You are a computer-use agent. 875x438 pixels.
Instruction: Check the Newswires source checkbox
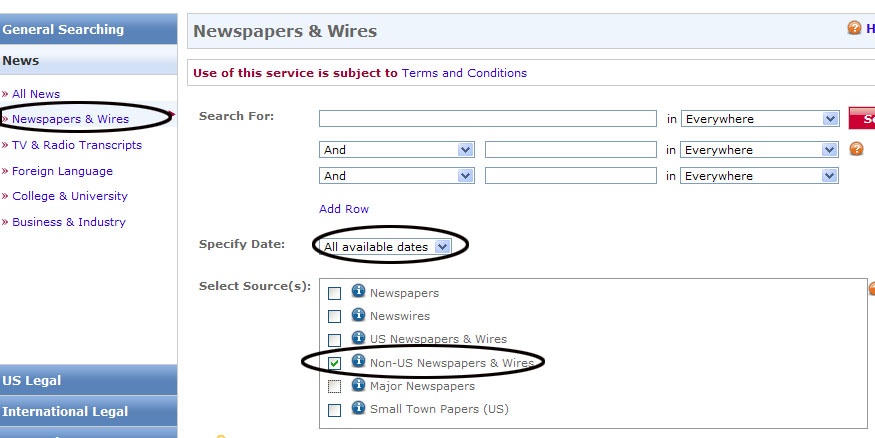pyautogui.click(x=334, y=317)
